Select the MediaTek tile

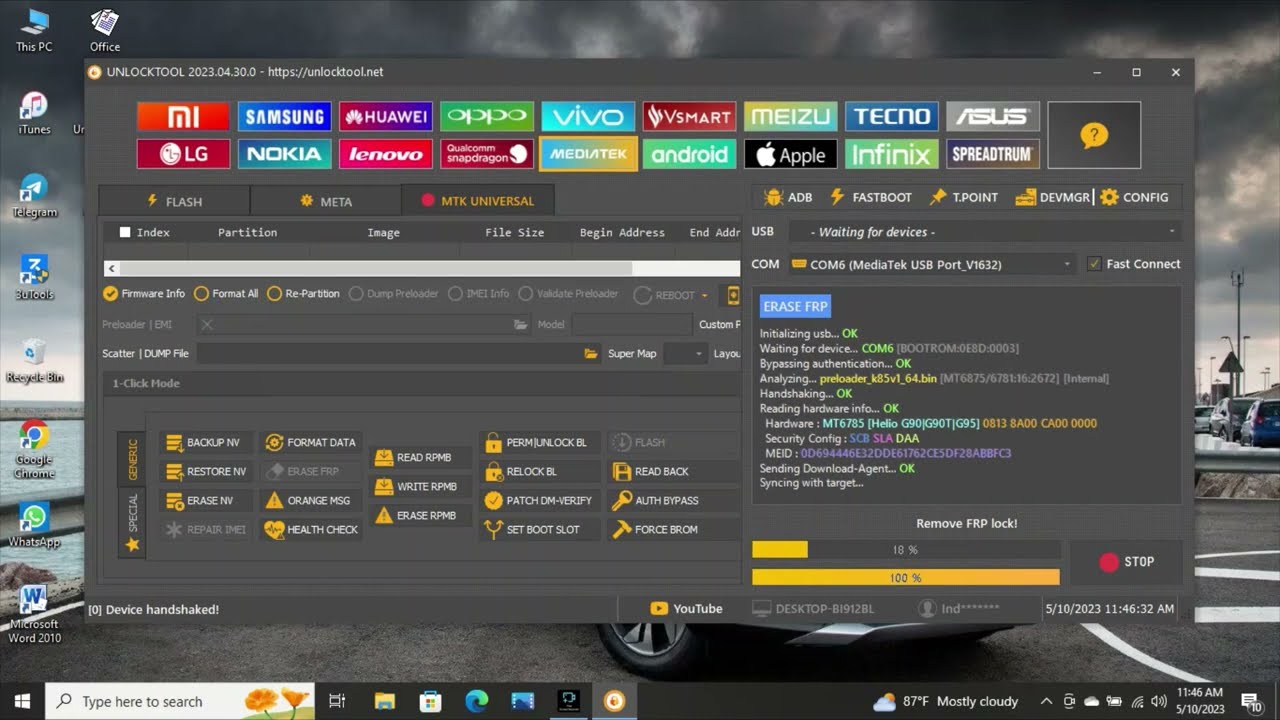coord(588,154)
